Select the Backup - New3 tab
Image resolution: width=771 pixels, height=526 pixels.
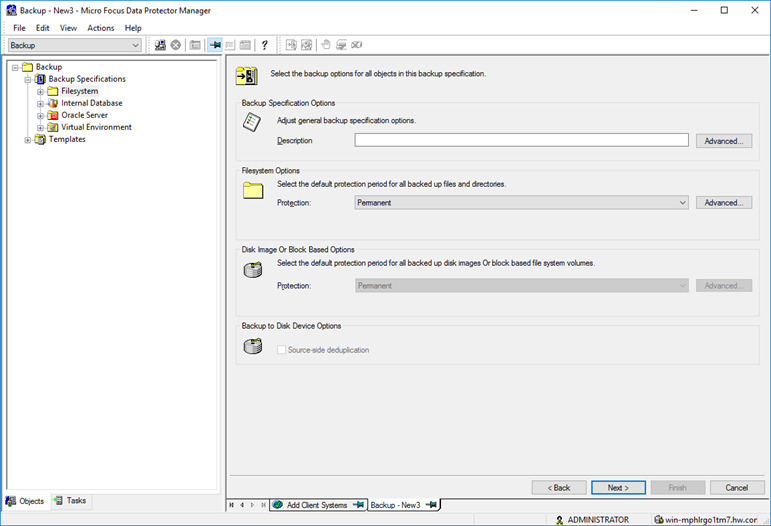click(404, 505)
